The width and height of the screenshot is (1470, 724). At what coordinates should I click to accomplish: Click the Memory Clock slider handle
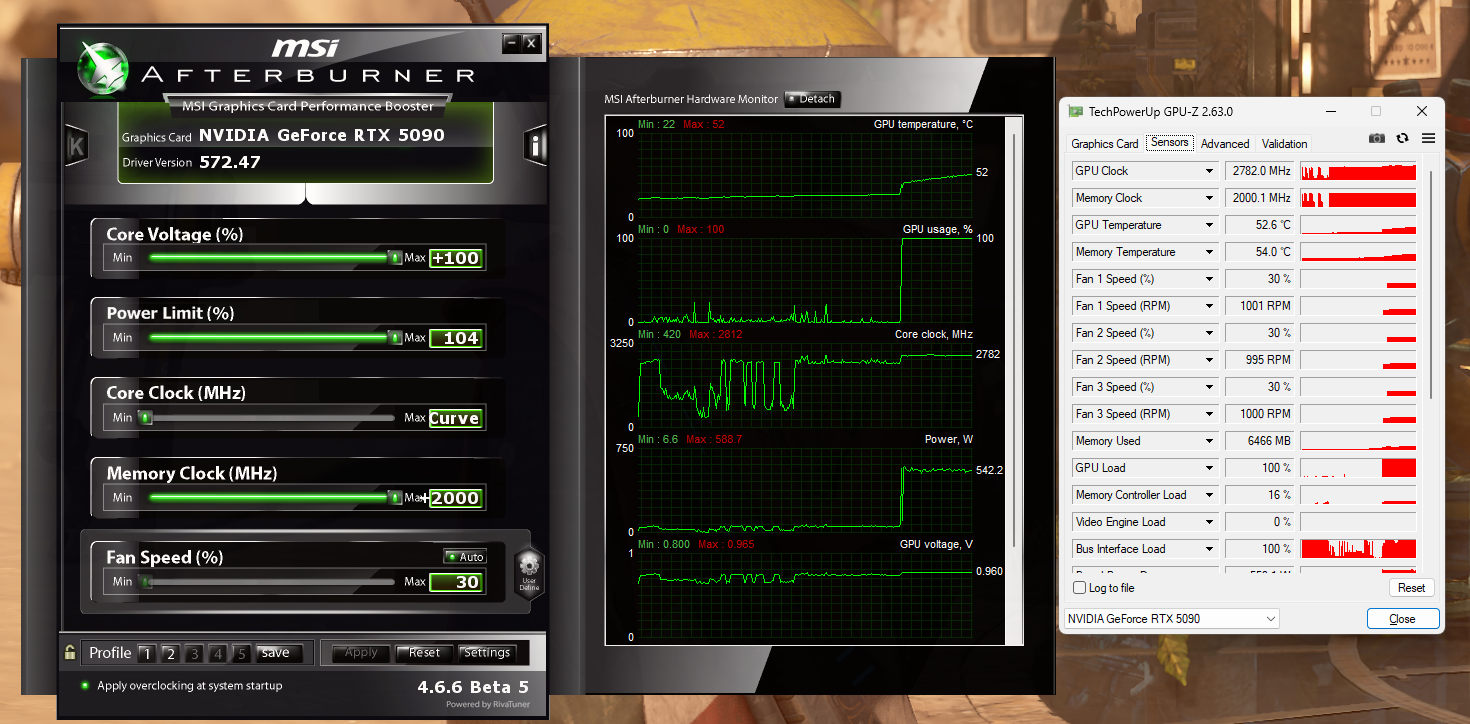(x=395, y=497)
